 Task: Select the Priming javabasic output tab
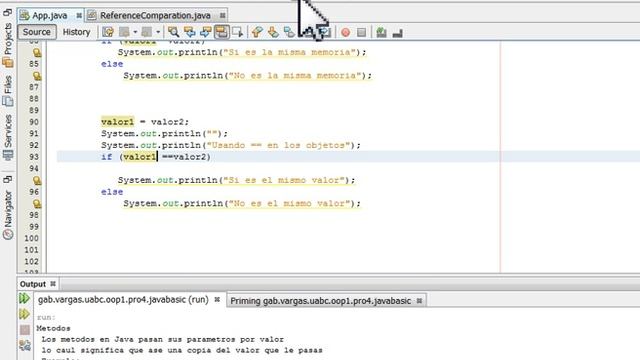pyautogui.click(x=320, y=301)
